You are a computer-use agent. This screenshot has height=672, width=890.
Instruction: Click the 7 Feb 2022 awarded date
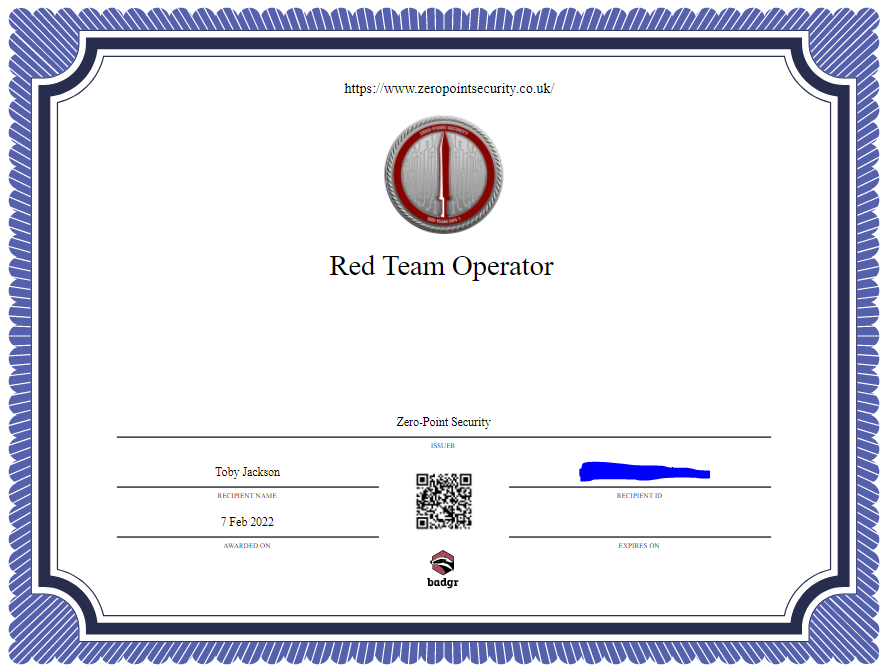point(247,521)
